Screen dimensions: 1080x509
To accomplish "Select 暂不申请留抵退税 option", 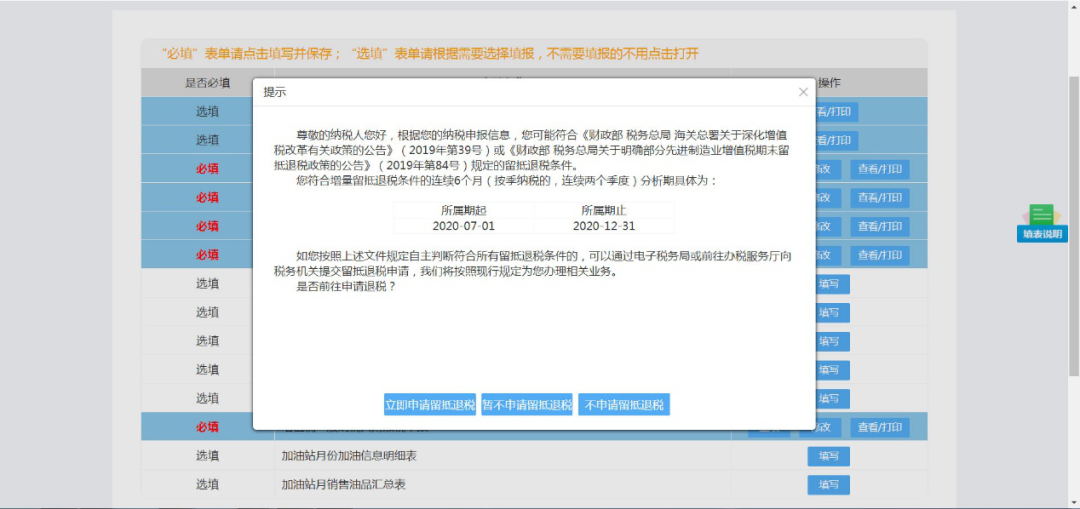I will point(527,405).
